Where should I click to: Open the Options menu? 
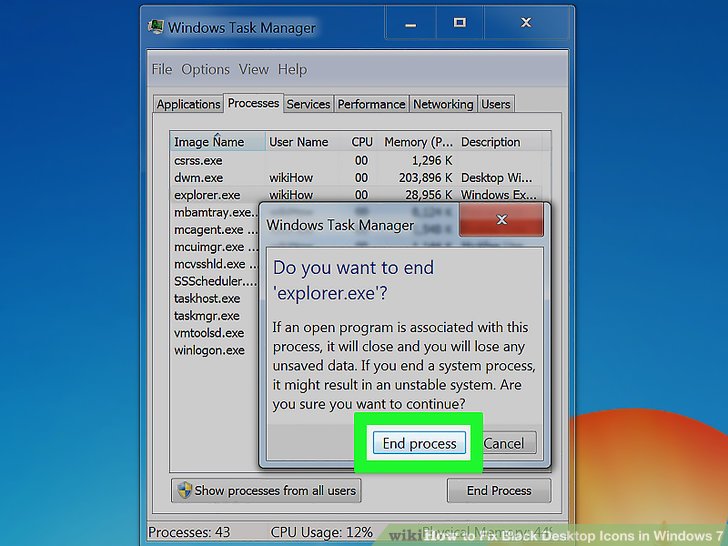205,69
